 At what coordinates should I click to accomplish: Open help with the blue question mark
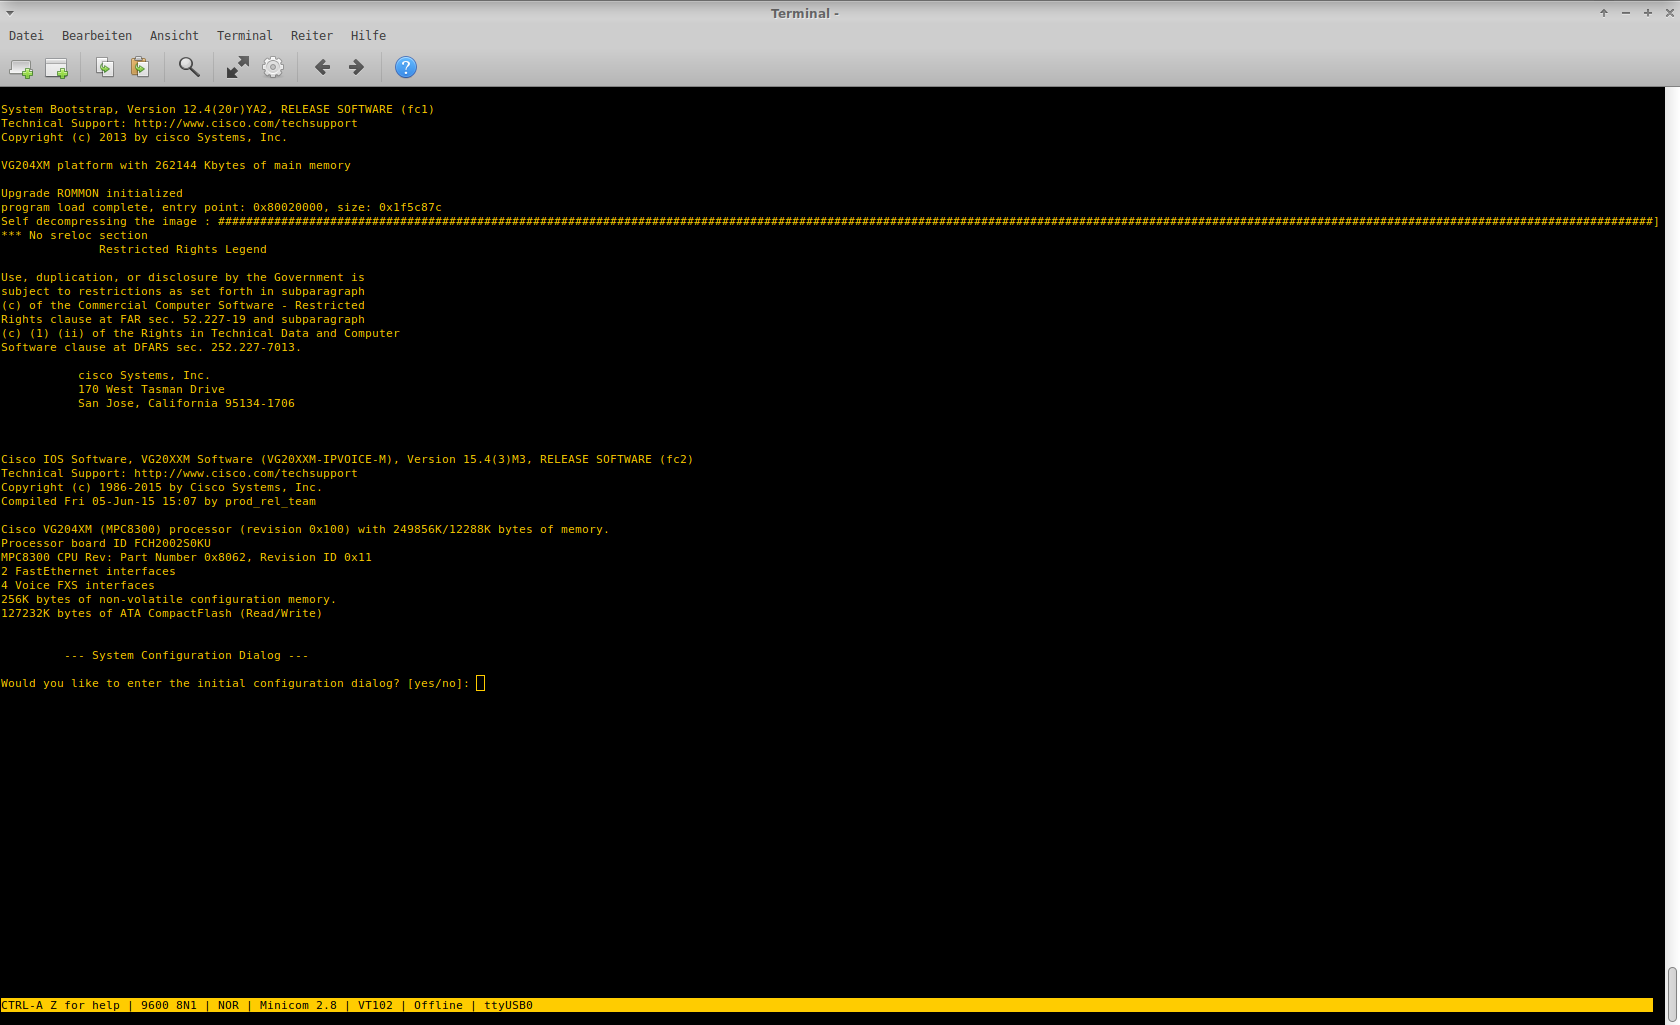405,67
